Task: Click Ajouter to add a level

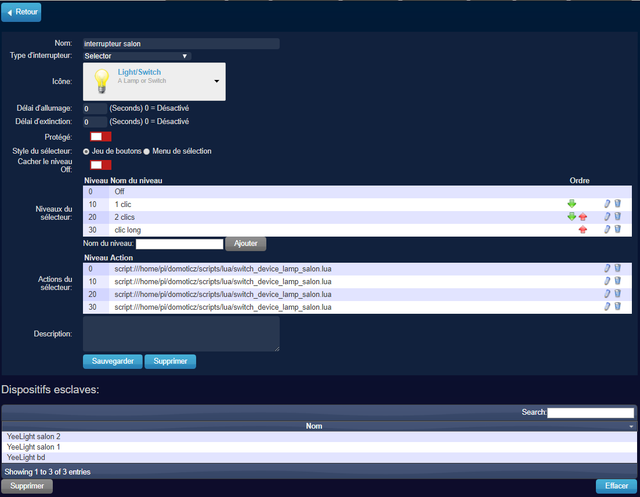Action: [x=245, y=244]
